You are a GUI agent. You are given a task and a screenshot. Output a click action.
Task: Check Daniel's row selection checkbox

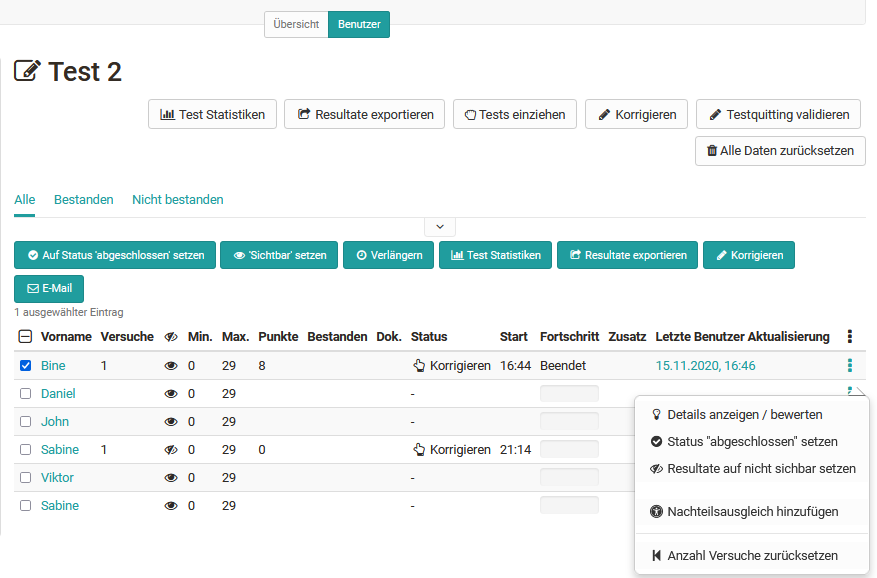click(25, 393)
